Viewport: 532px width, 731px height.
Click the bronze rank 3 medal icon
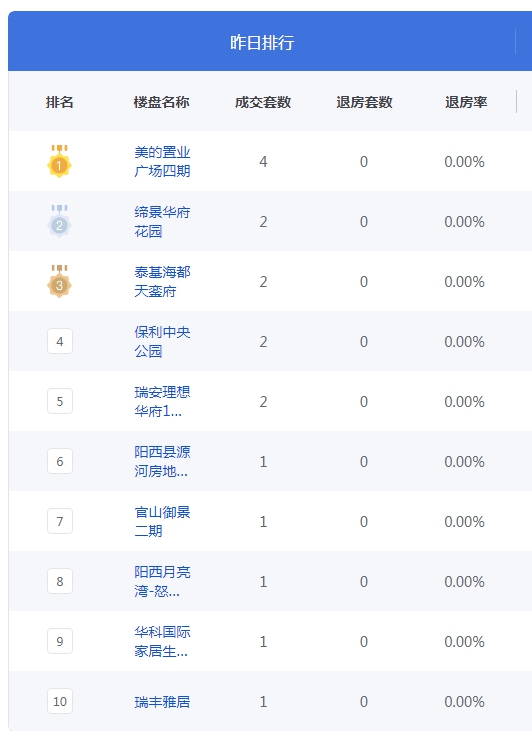[59, 281]
